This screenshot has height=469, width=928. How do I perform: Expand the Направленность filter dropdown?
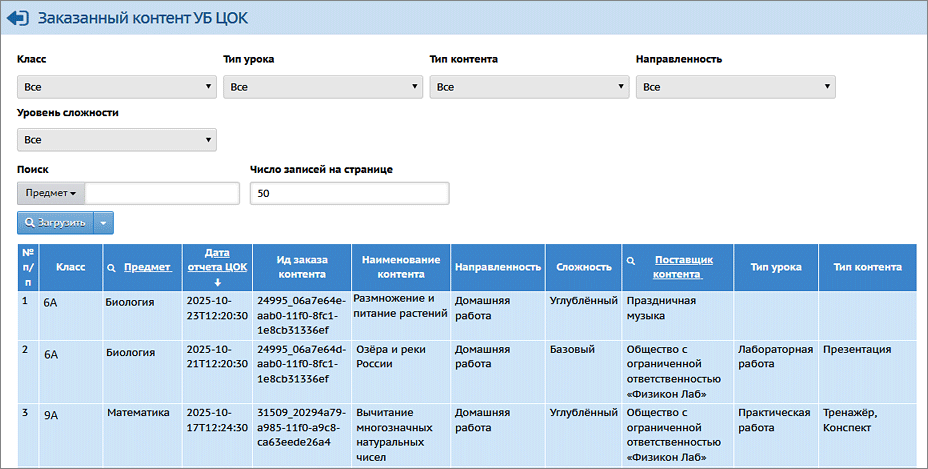point(735,87)
